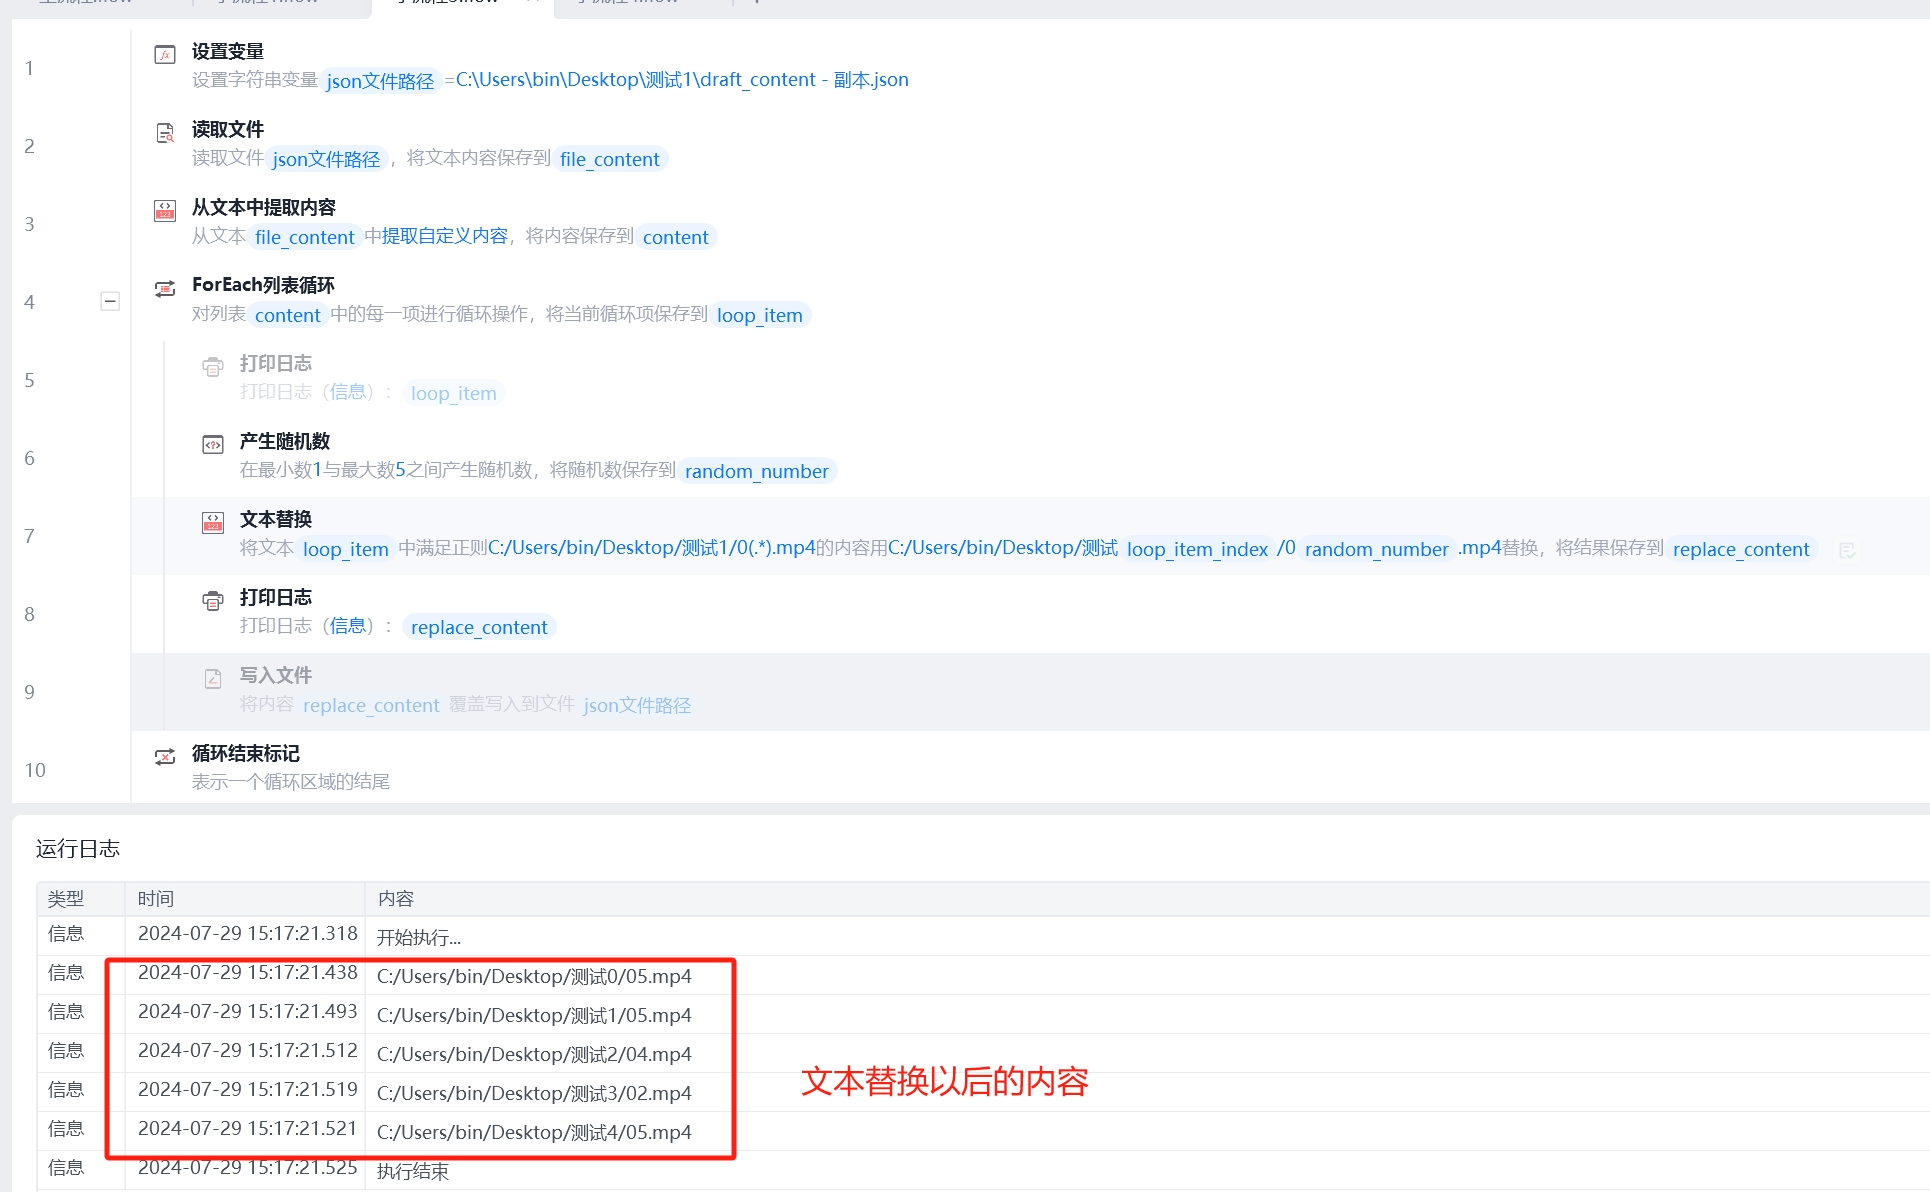1930x1192 pixels.
Task: Click the 提取自定义内容 link in step 3
Action: point(445,236)
